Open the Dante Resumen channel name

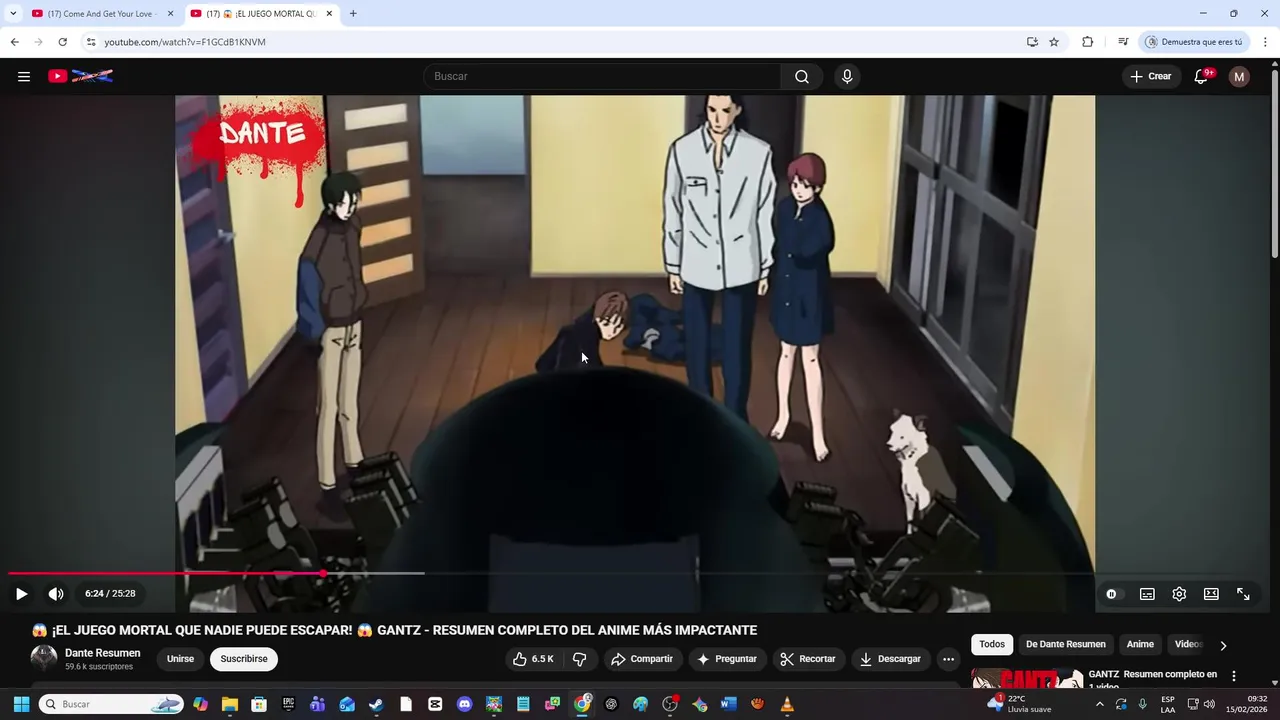tap(103, 653)
